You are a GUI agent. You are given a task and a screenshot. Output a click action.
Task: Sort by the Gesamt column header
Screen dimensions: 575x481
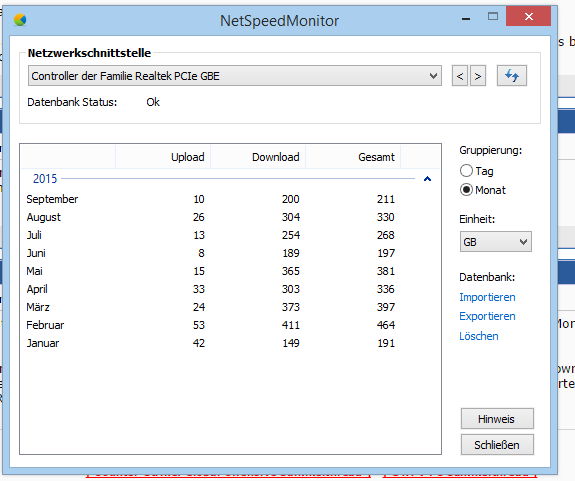[353, 157]
